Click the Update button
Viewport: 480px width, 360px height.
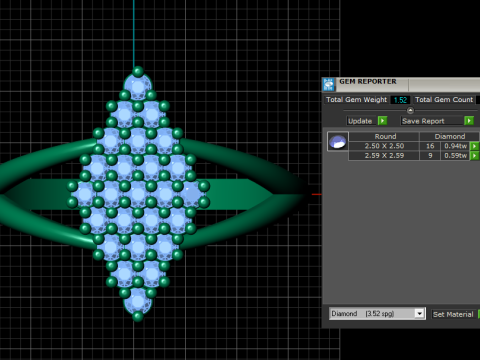pyautogui.click(x=362, y=121)
